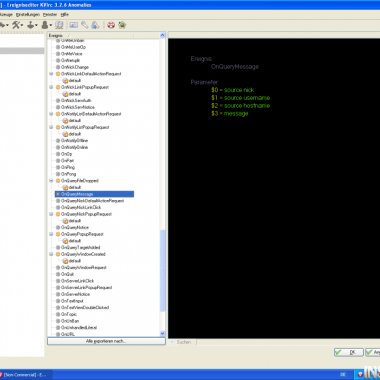Click the event list scrollbar down arrow
Screen dimensions: 380x380
coord(163,334)
